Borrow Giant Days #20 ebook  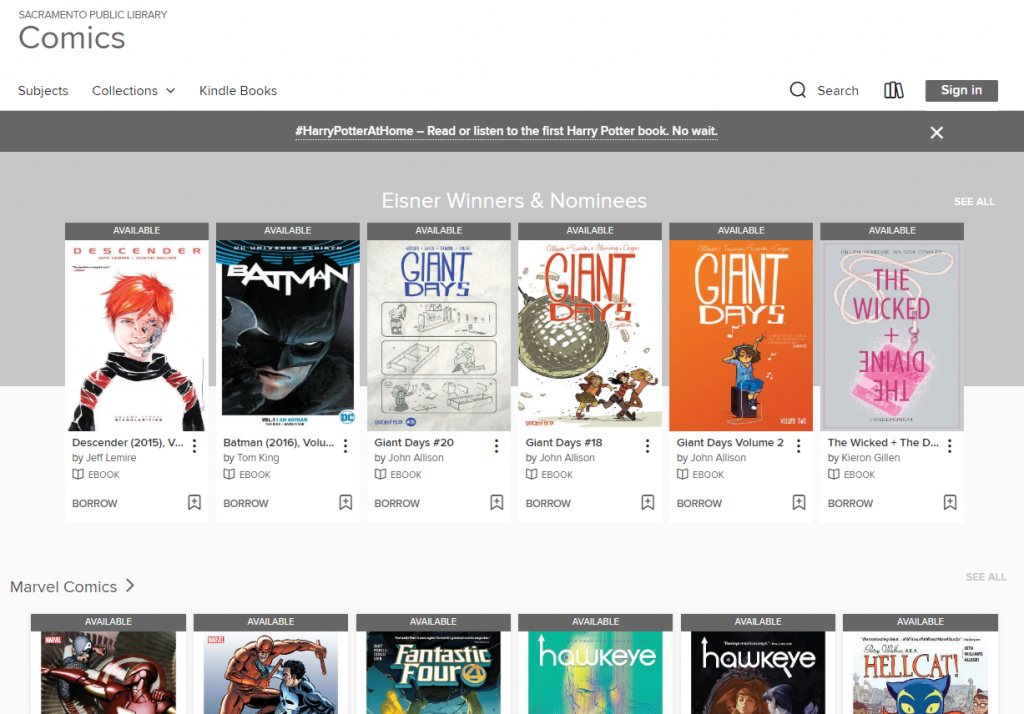(397, 504)
